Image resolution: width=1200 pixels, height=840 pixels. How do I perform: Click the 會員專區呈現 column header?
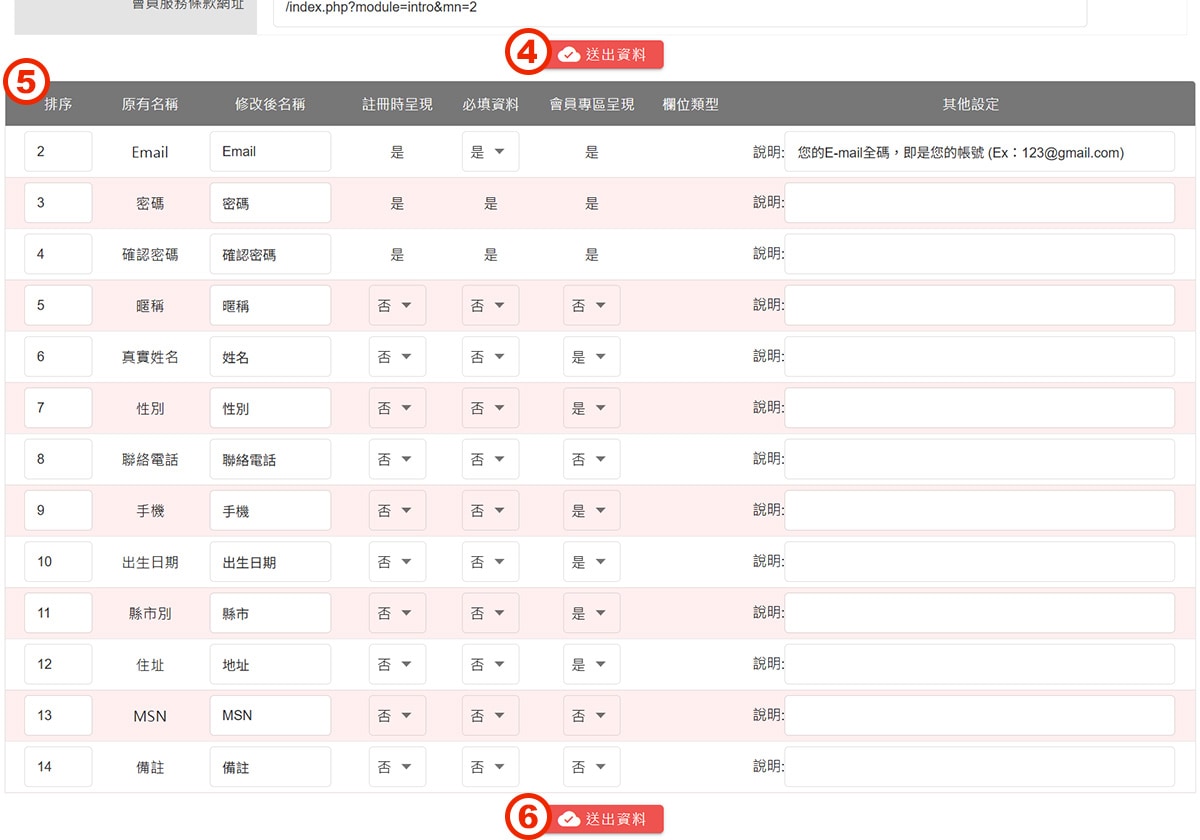pos(592,104)
